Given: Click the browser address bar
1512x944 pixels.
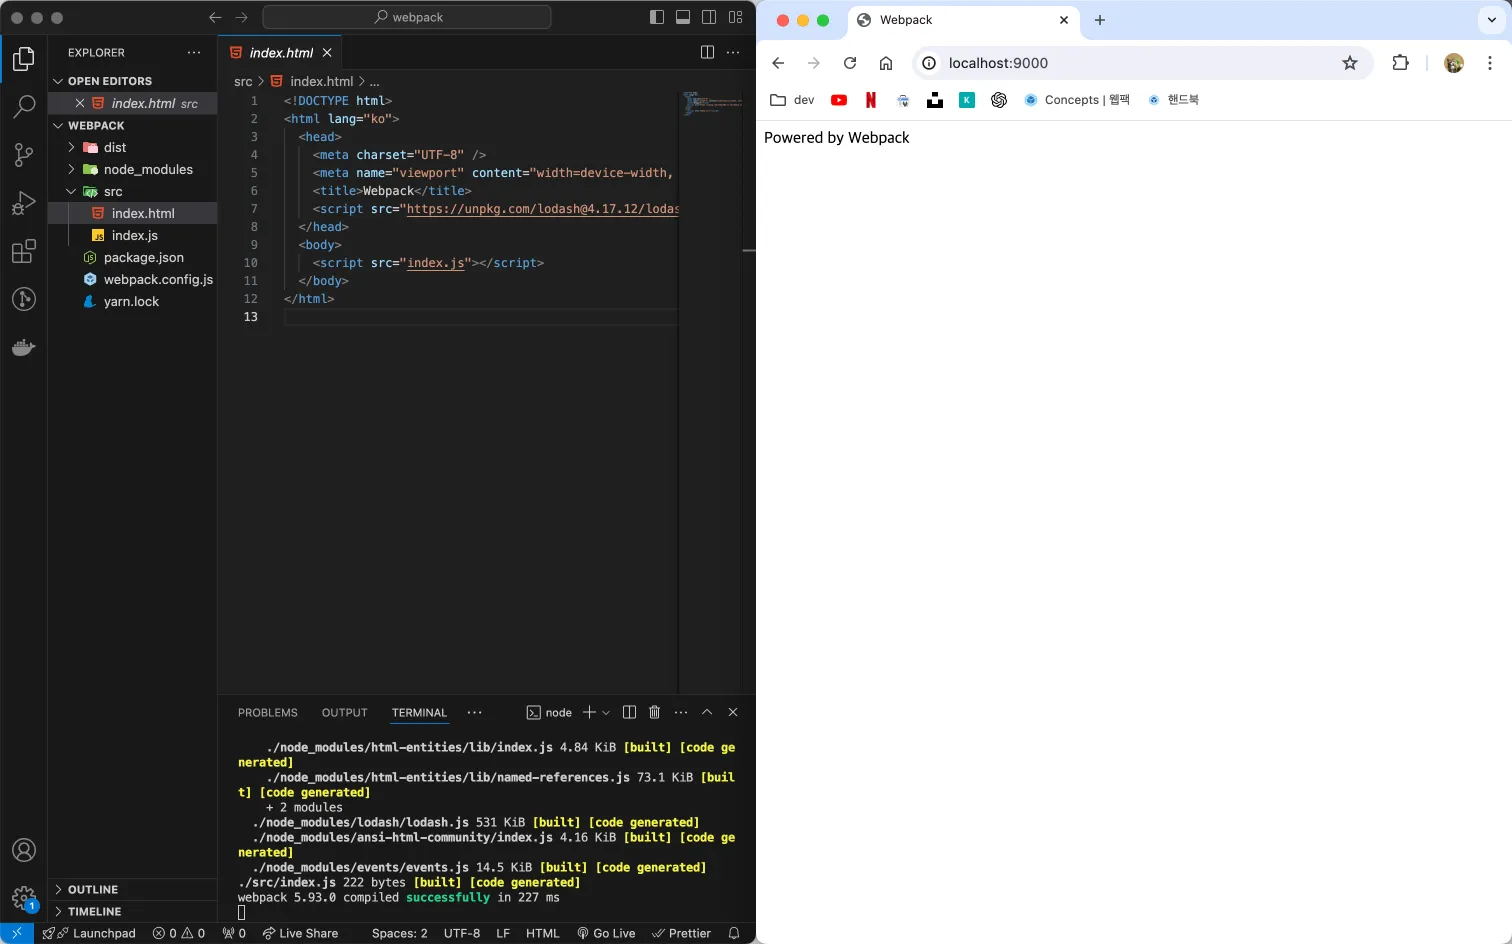Looking at the screenshot, I should [1130, 63].
